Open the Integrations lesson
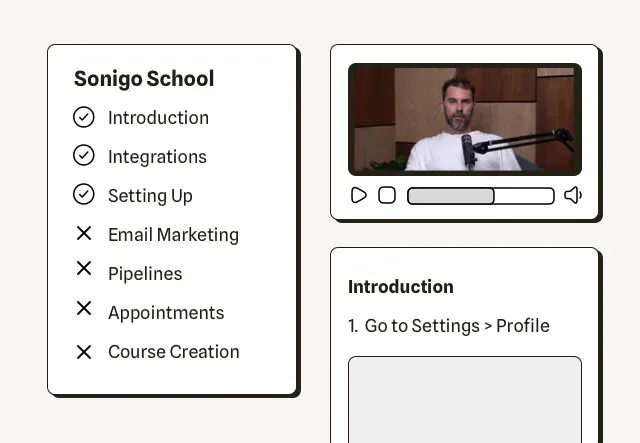The image size is (640, 443). [x=157, y=157]
